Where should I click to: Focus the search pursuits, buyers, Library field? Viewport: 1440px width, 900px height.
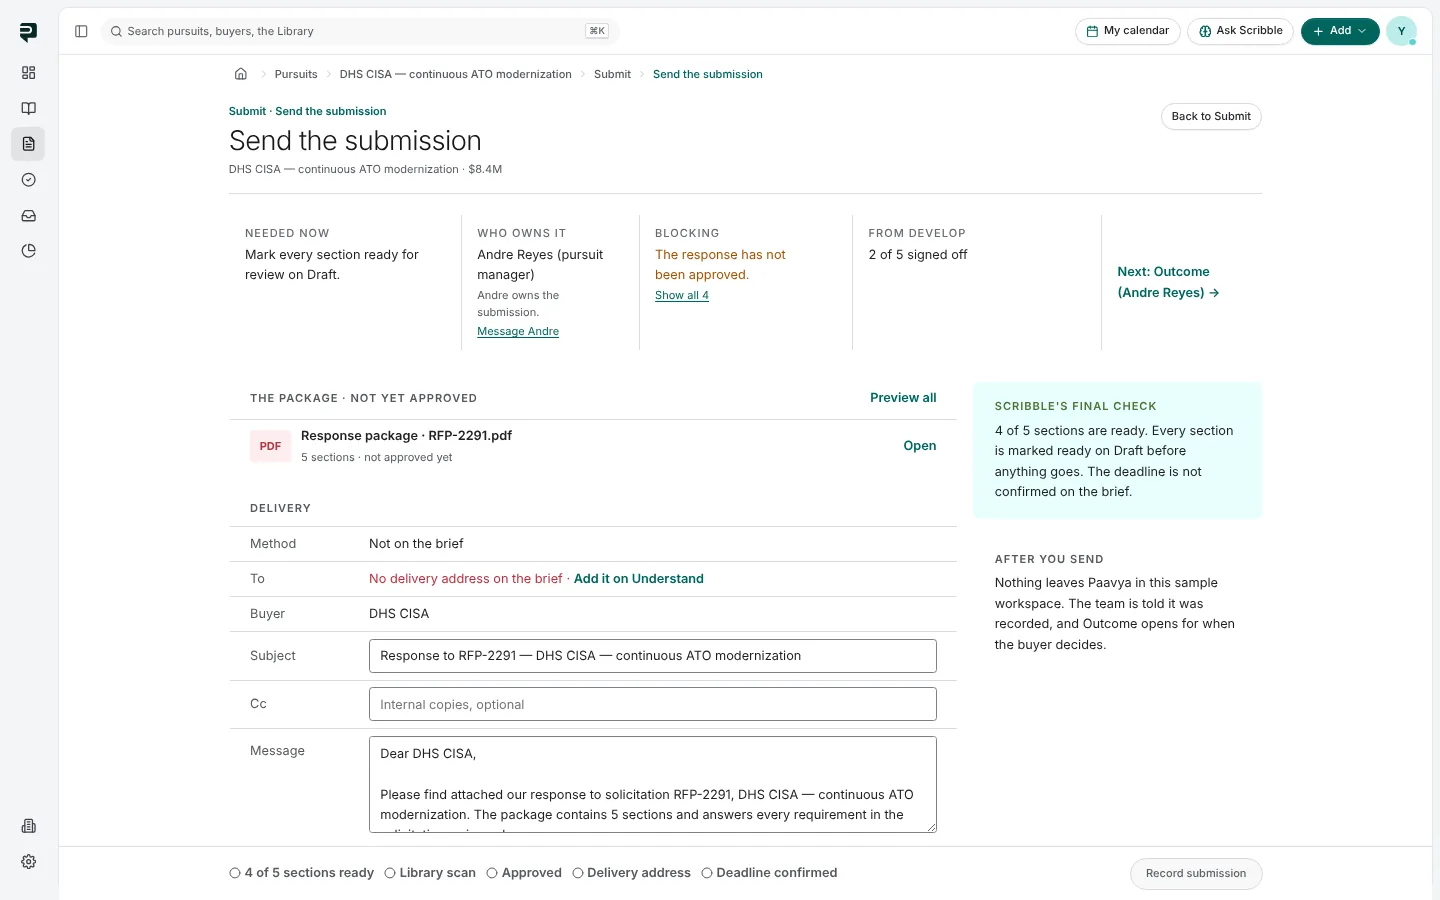point(360,31)
